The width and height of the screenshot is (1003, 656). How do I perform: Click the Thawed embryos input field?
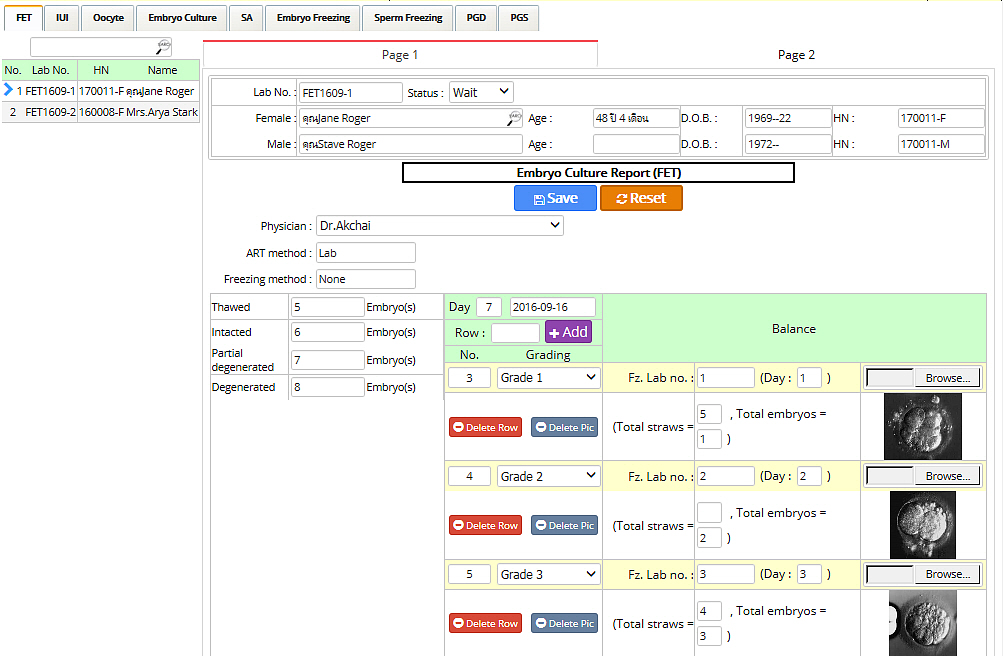327,307
